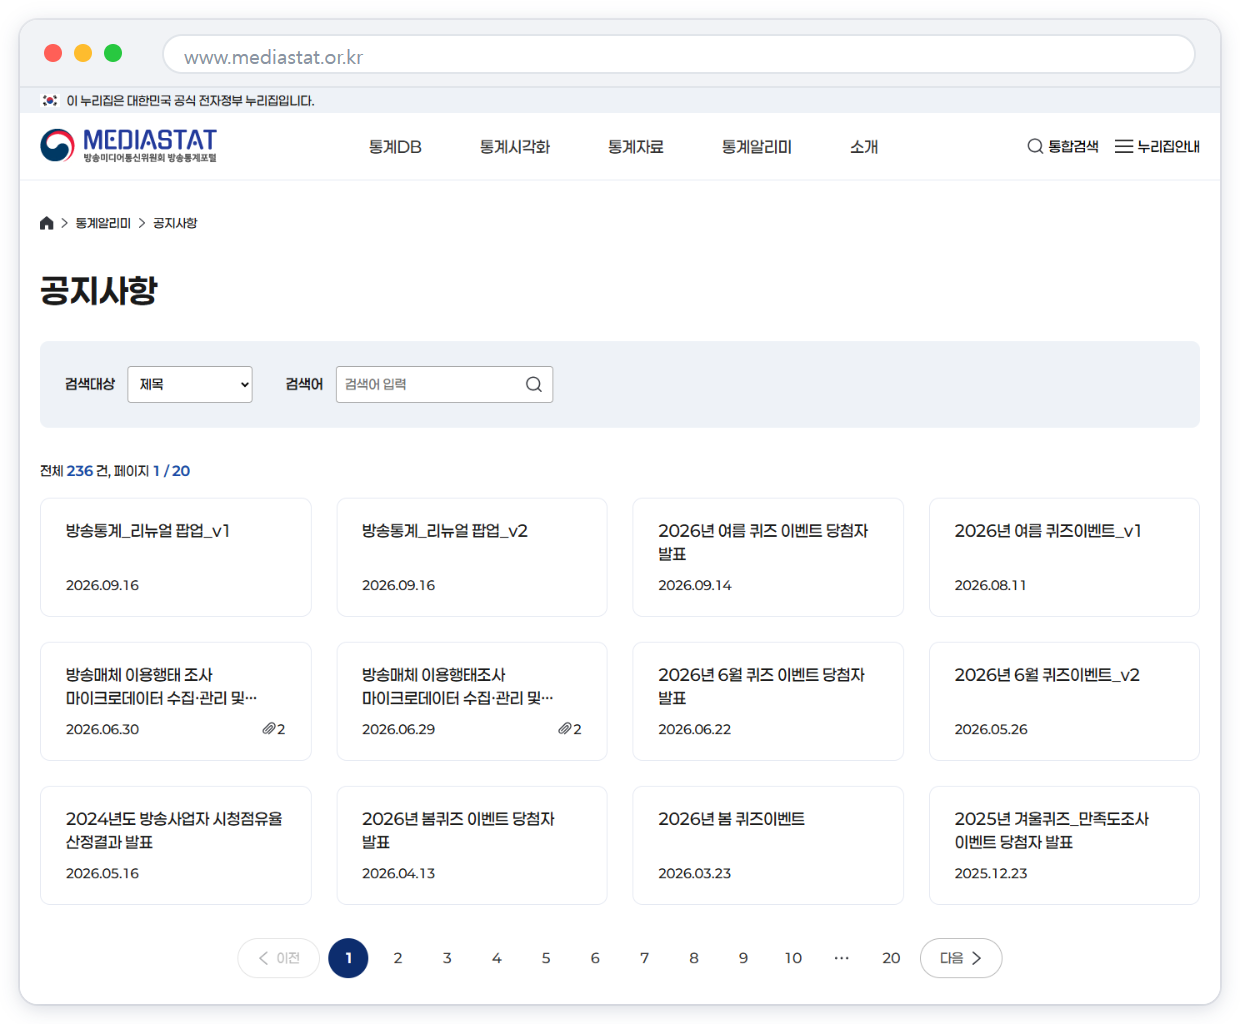Click the green maximize window dot

113,53
